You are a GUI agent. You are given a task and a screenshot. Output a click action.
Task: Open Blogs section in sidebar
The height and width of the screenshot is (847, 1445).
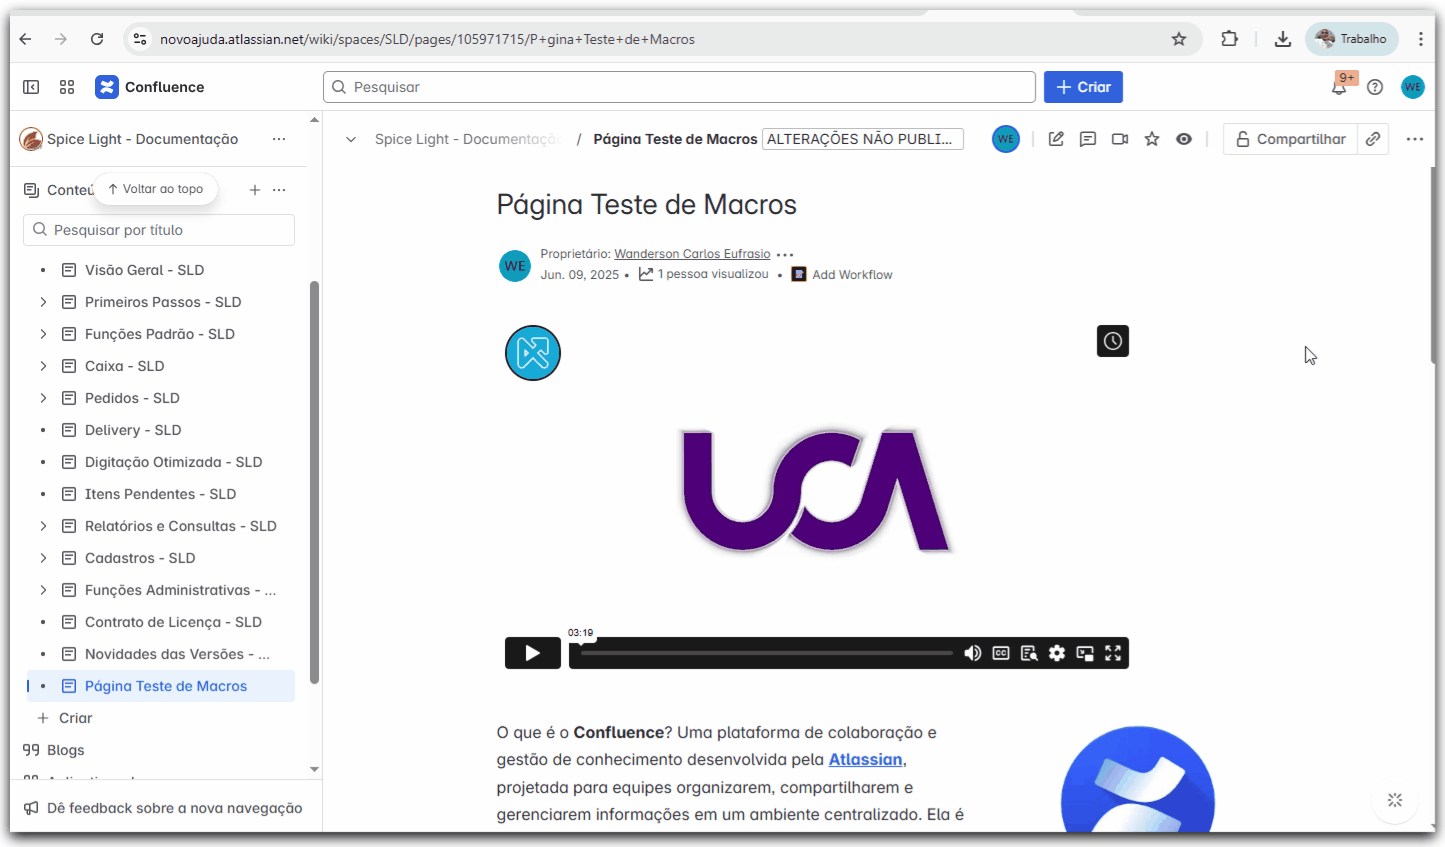(x=65, y=750)
